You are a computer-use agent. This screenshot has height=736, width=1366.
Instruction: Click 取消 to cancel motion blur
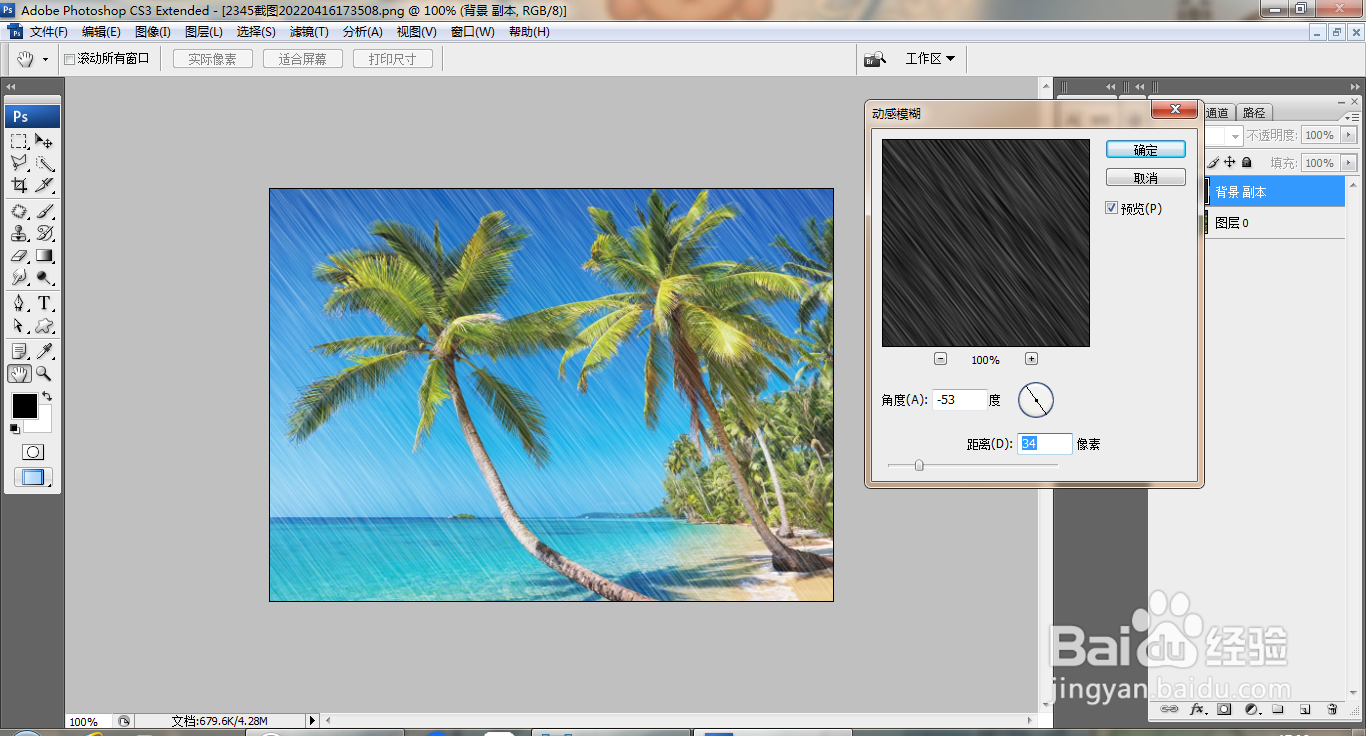point(1146,178)
